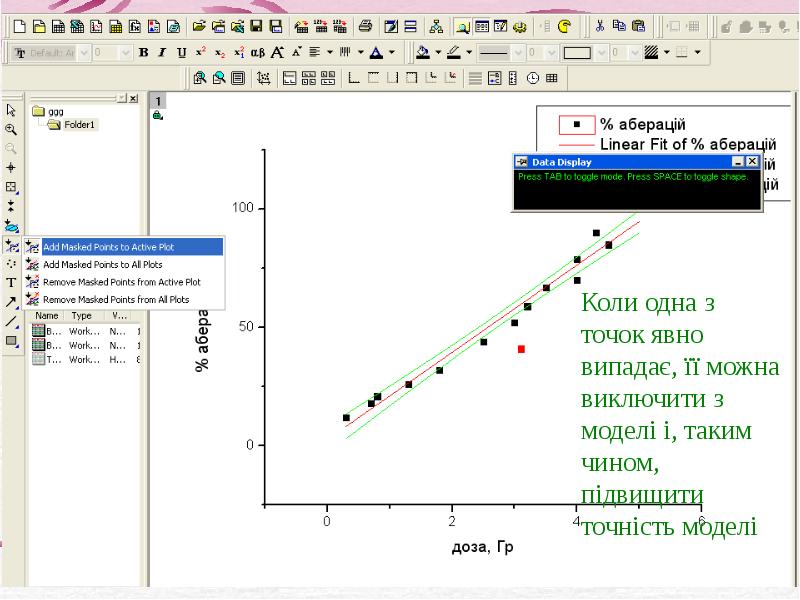Select the Arrow drawing tool
This screenshot has width=800, height=600.
pos(11,301)
